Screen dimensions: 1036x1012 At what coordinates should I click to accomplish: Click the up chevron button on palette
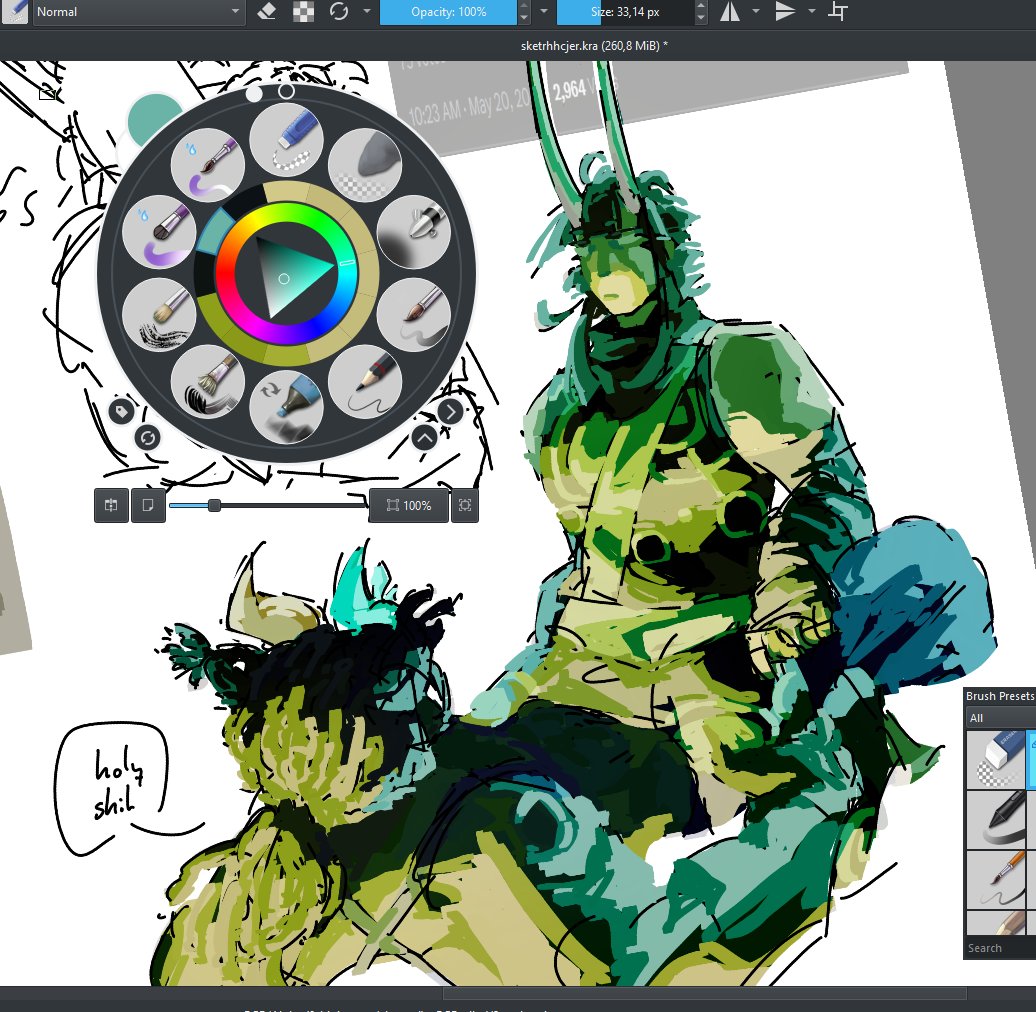pyautogui.click(x=424, y=438)
